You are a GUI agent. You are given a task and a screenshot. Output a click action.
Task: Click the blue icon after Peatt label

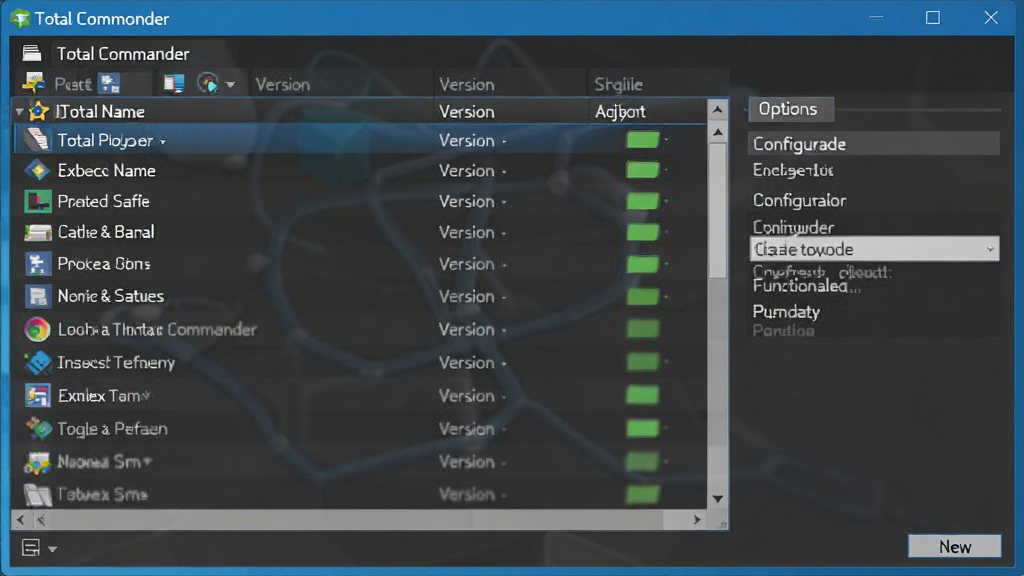[x=109, y=84]
